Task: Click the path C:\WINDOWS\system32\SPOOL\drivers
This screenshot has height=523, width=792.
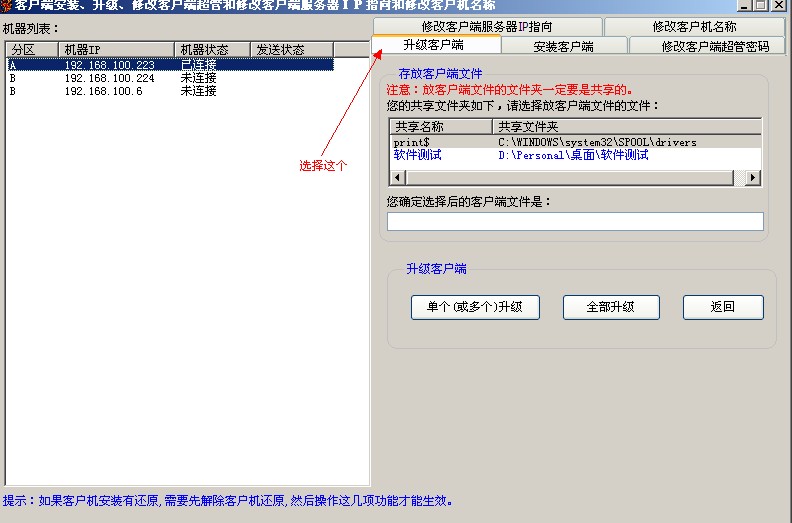Action: (597, 142)
